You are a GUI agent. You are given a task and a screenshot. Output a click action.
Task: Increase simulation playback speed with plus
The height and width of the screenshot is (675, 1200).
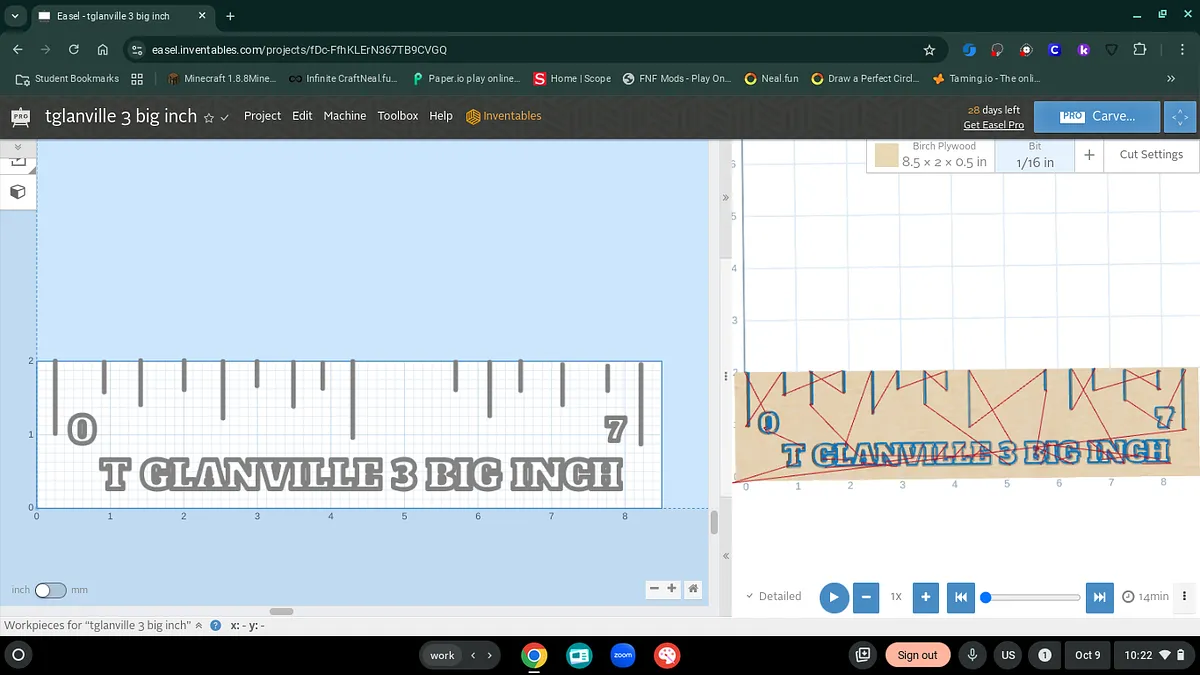(x=926, y=597)
